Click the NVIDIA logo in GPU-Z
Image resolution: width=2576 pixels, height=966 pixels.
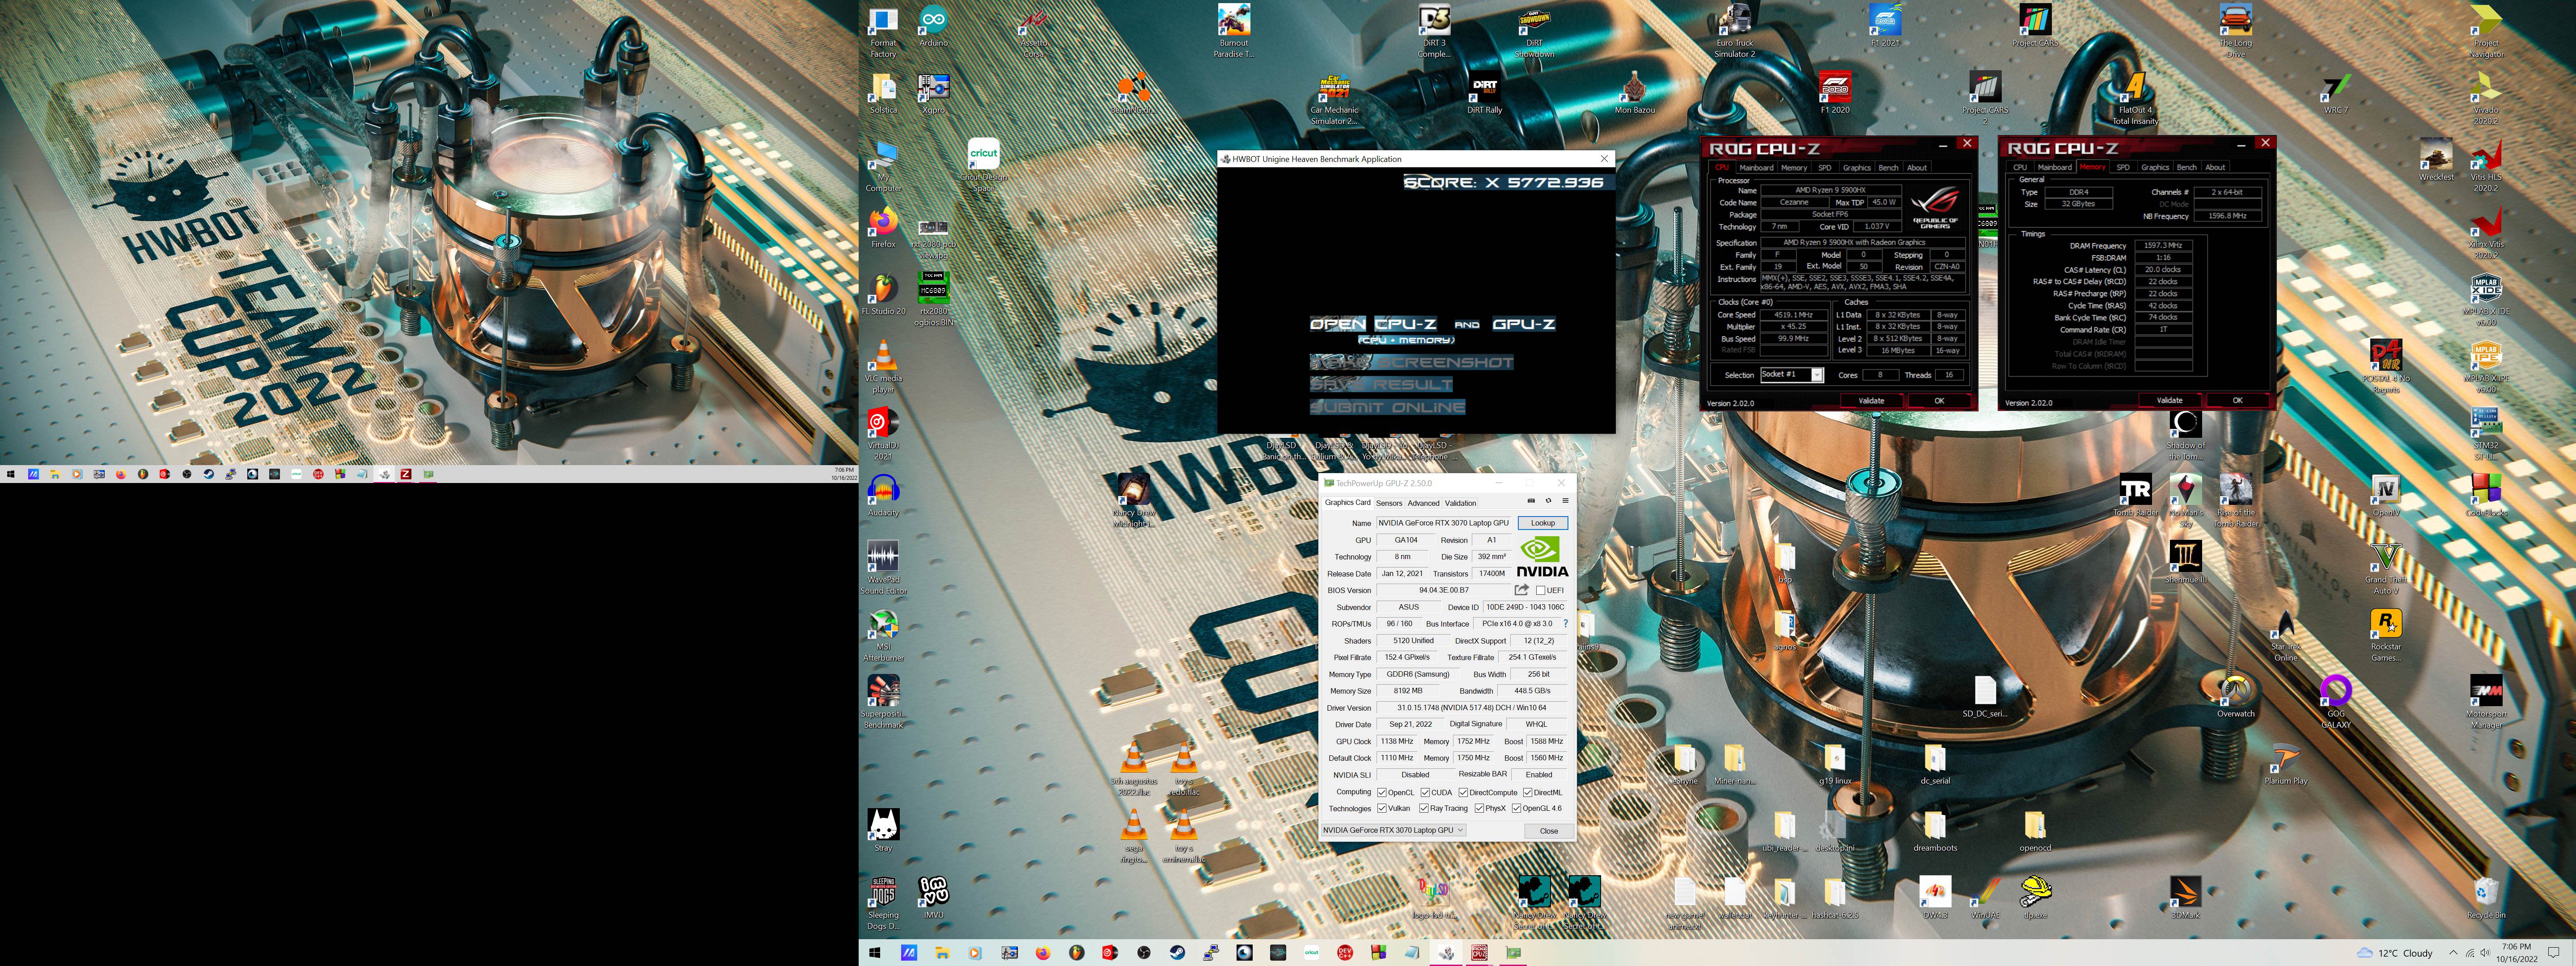tap(1542, 557)
